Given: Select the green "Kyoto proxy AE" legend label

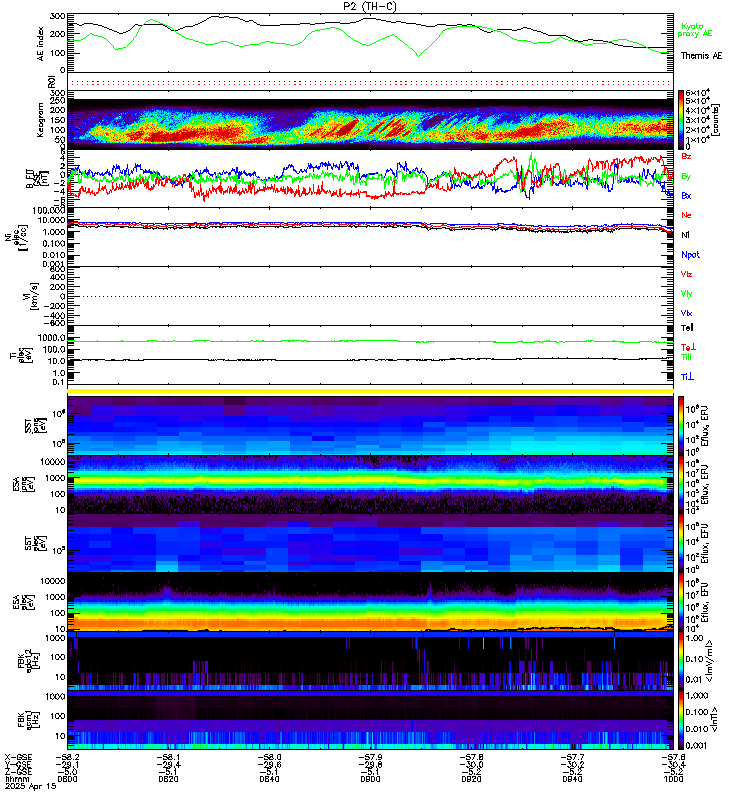Looking at the screenshot, I should click(694, 30).
